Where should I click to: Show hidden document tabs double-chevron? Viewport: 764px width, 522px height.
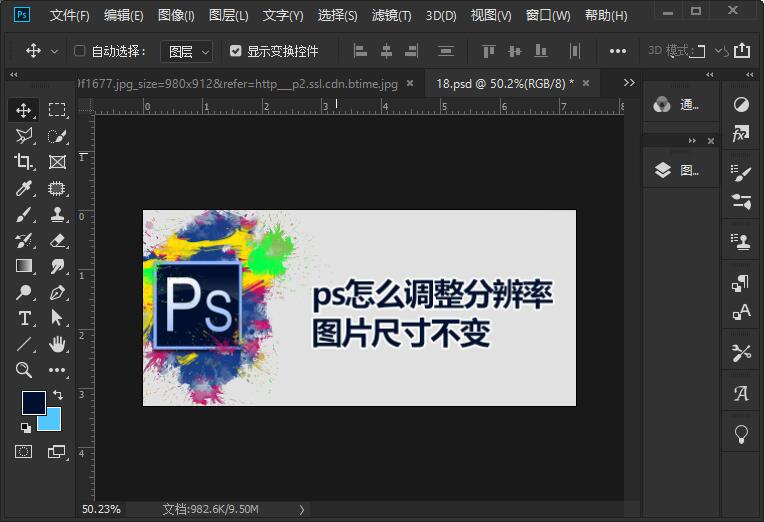click(x=629, y=83)
